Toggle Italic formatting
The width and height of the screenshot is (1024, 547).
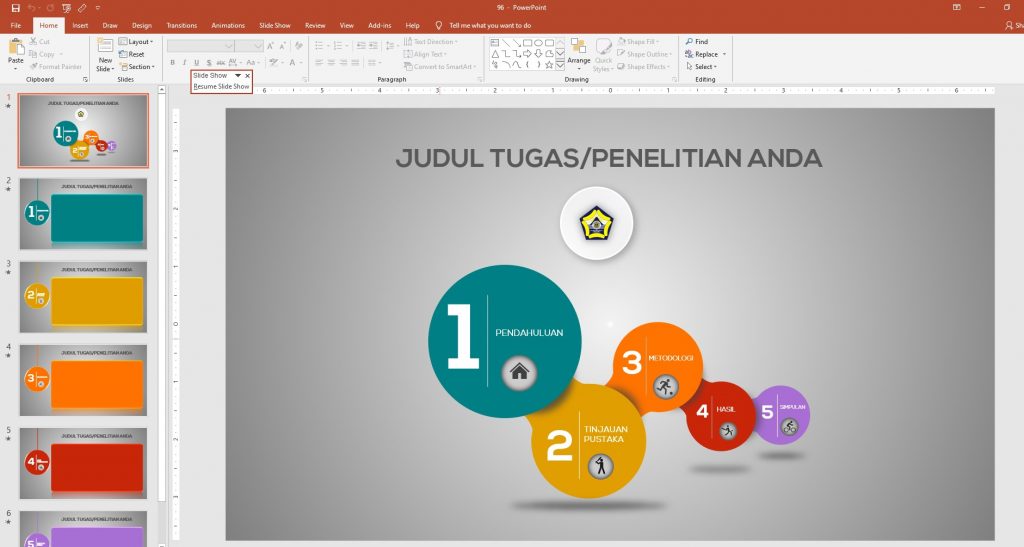point(184,63)
